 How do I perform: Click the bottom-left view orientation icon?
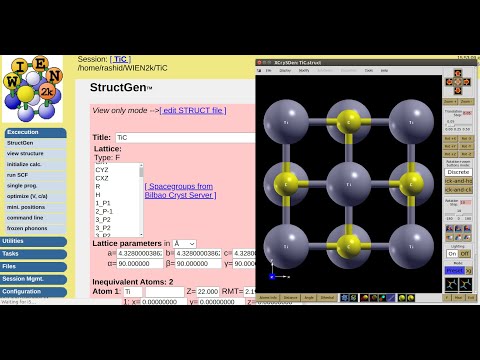coord(449,237)
